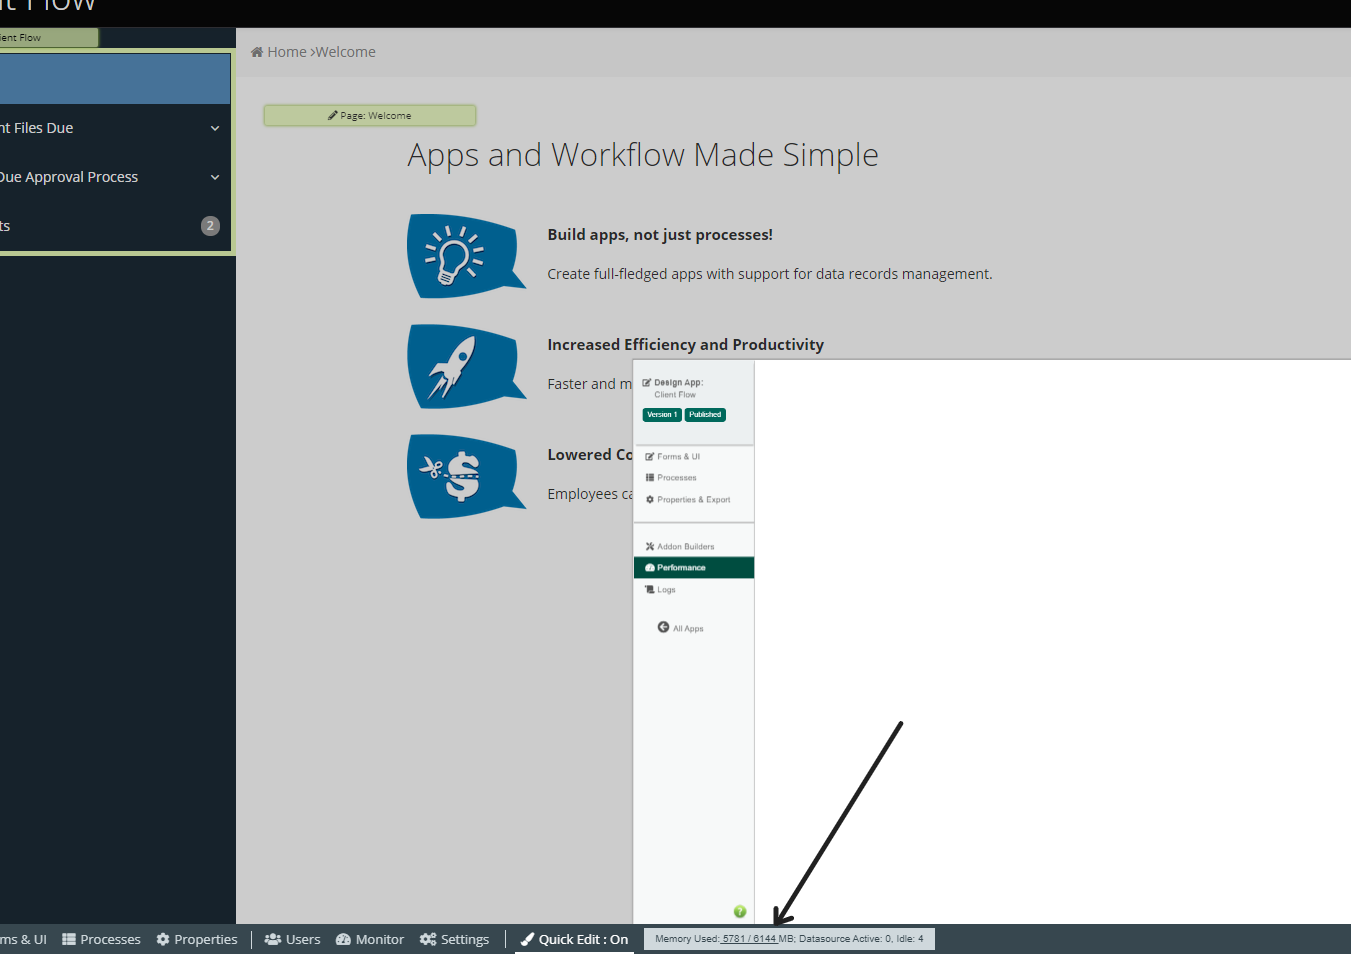Open Monitor in the bottom admin bar
The height and width of the screenshot is (954, 1351).
370,940
